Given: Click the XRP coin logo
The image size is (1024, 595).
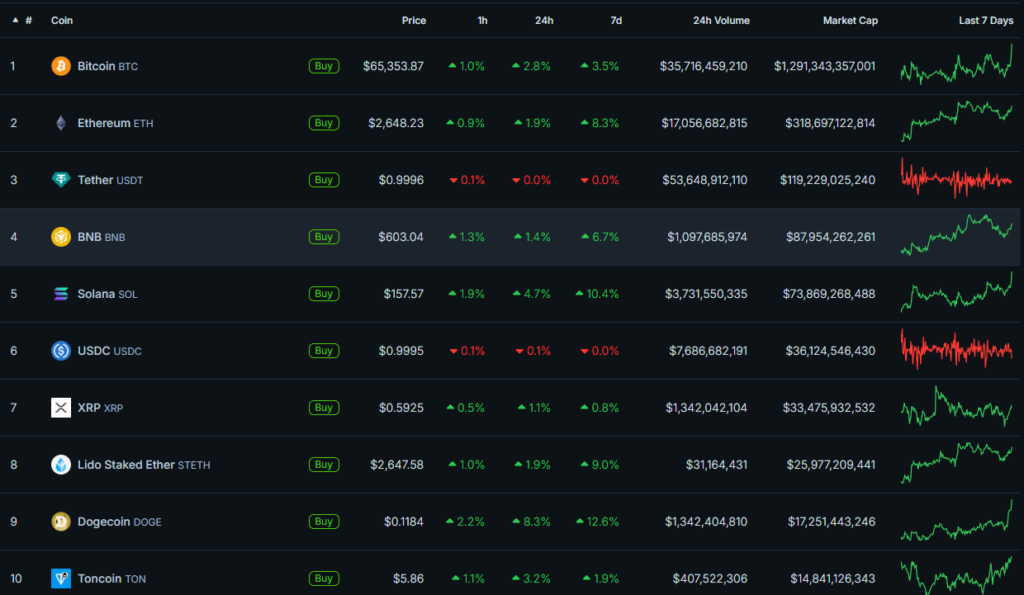Looking at the screenshot, I should 60,408.
